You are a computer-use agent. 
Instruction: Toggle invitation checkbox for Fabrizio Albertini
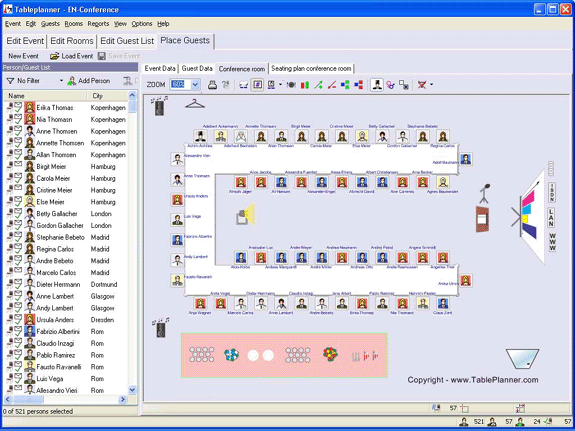18,331
